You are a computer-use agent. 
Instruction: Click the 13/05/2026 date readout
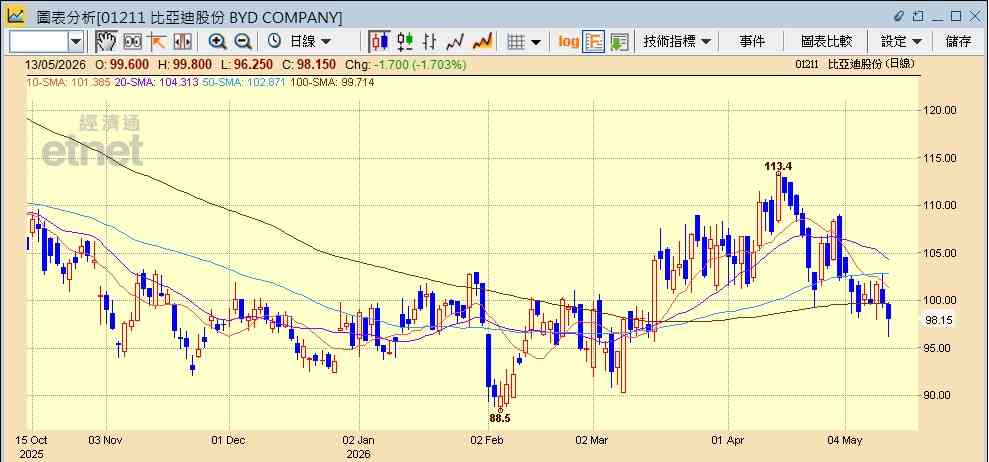[56, 64]
